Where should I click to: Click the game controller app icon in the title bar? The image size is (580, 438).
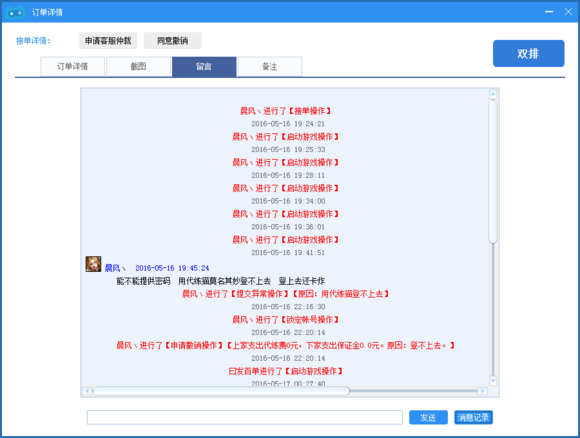(x=16, y=13)
